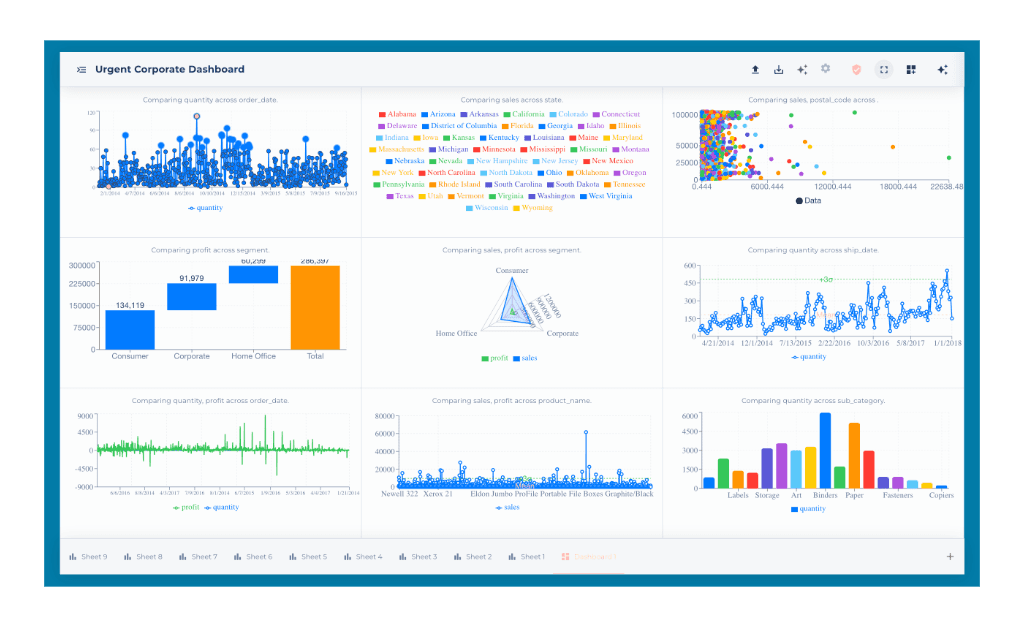Toggle the New York legend entry
The height and width of the screenshot is (627, 1024).
tap(393, 172)
